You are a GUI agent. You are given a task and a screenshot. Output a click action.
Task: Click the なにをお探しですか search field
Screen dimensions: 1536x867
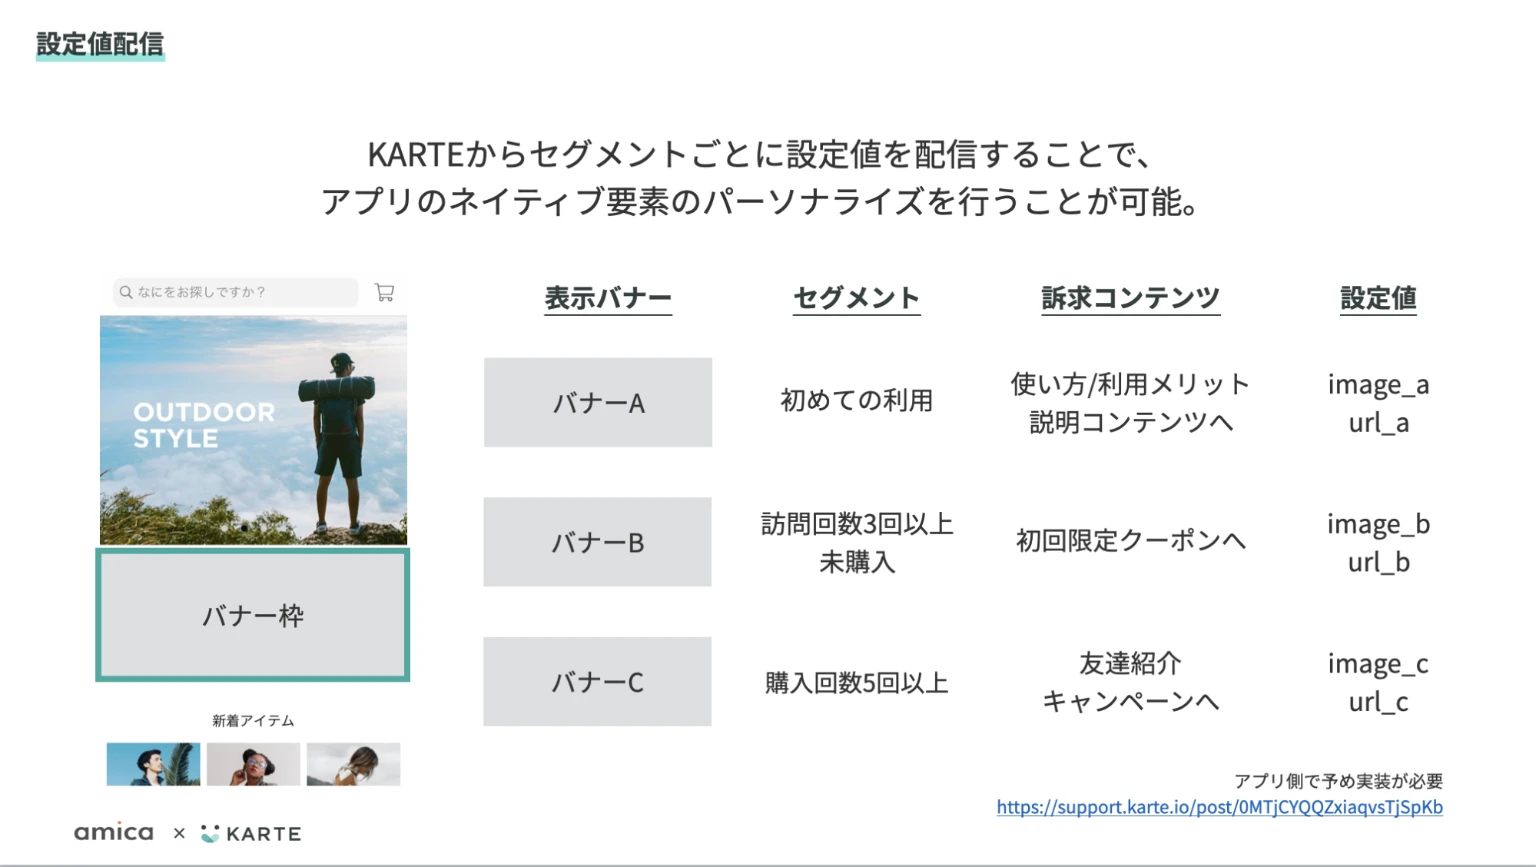[x=236, y=292]
